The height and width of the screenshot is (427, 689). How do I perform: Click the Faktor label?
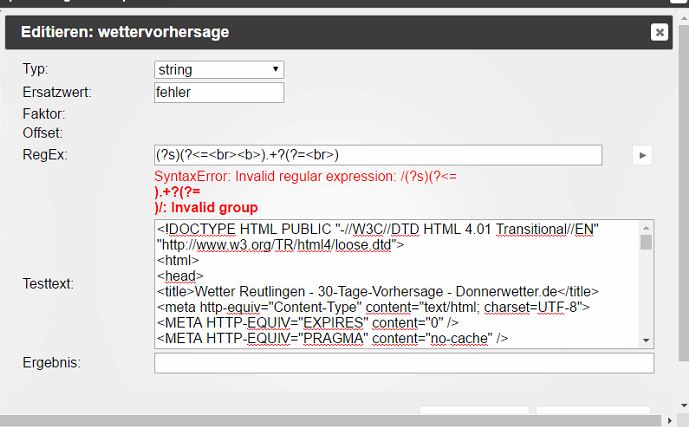point(44,114)
